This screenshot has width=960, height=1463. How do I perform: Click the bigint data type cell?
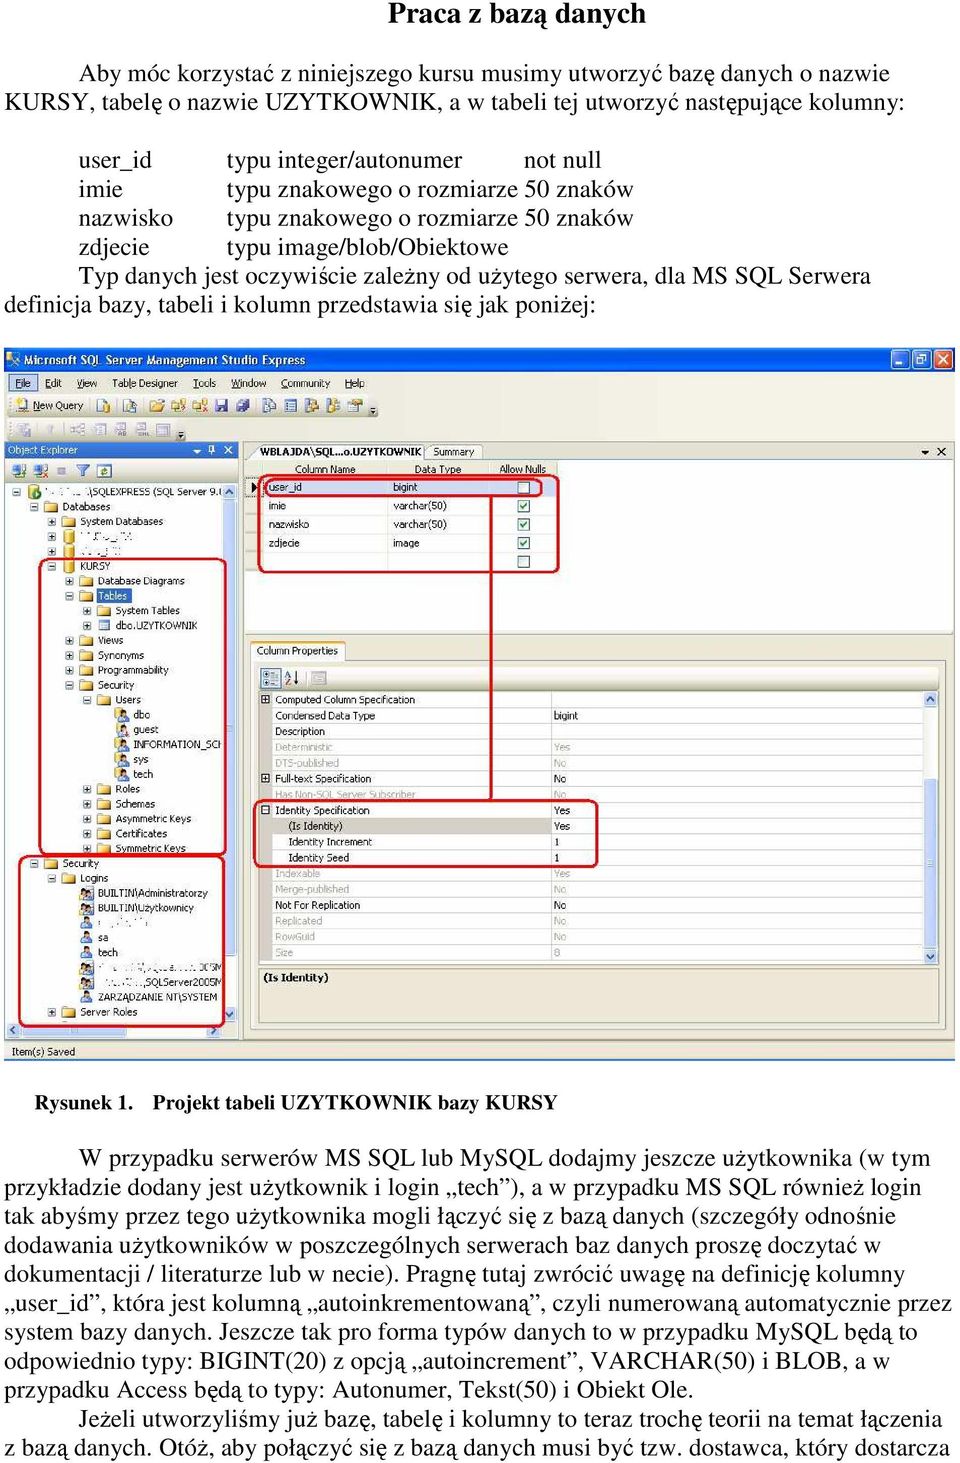point(439,488)
